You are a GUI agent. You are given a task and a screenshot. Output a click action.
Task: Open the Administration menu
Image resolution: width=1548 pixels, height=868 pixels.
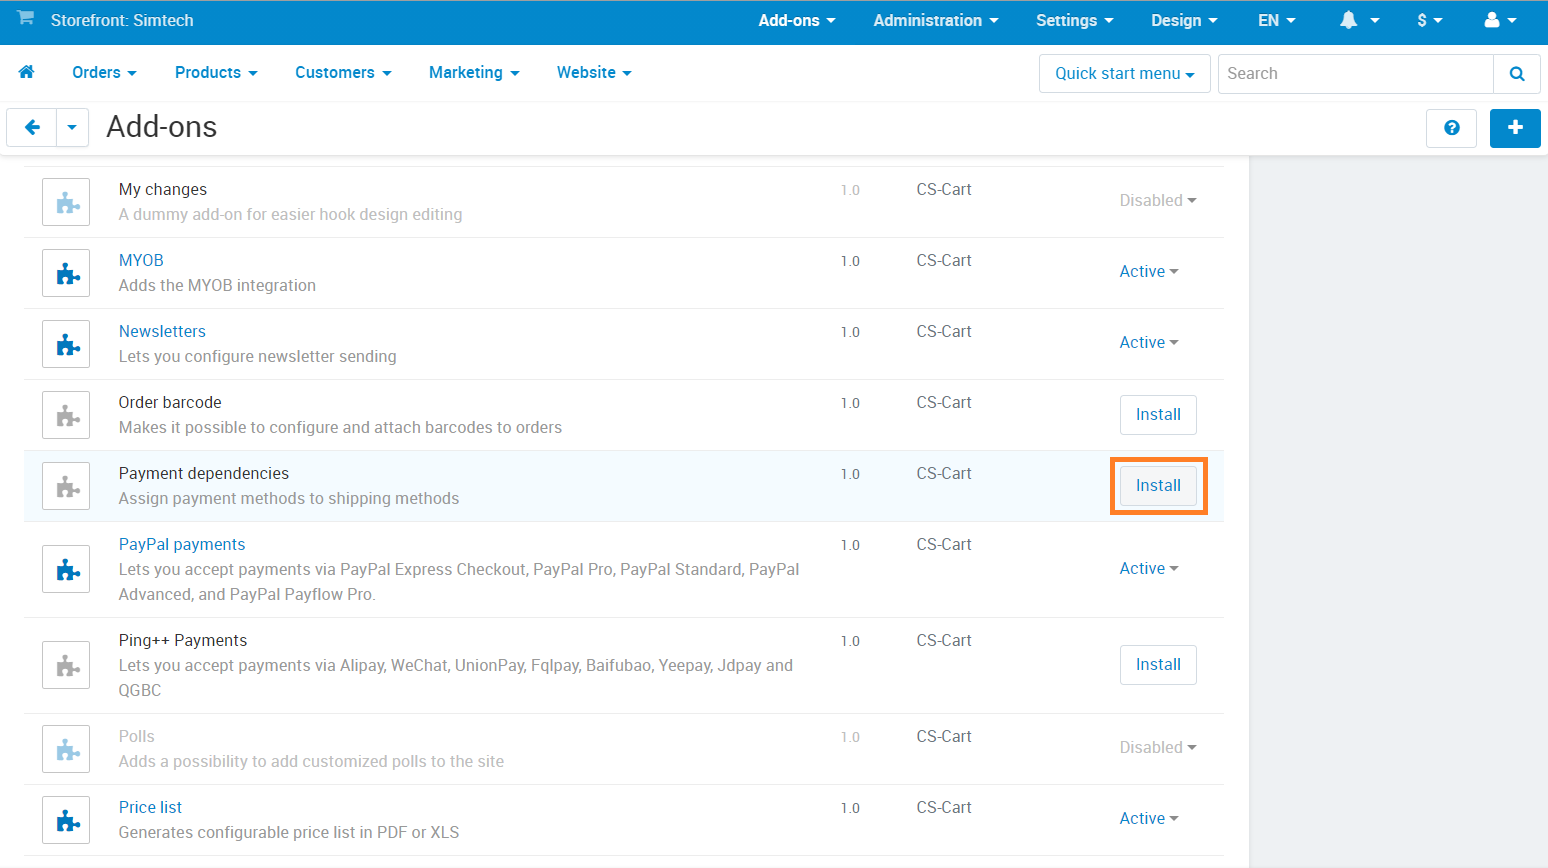tap(936, 20)
